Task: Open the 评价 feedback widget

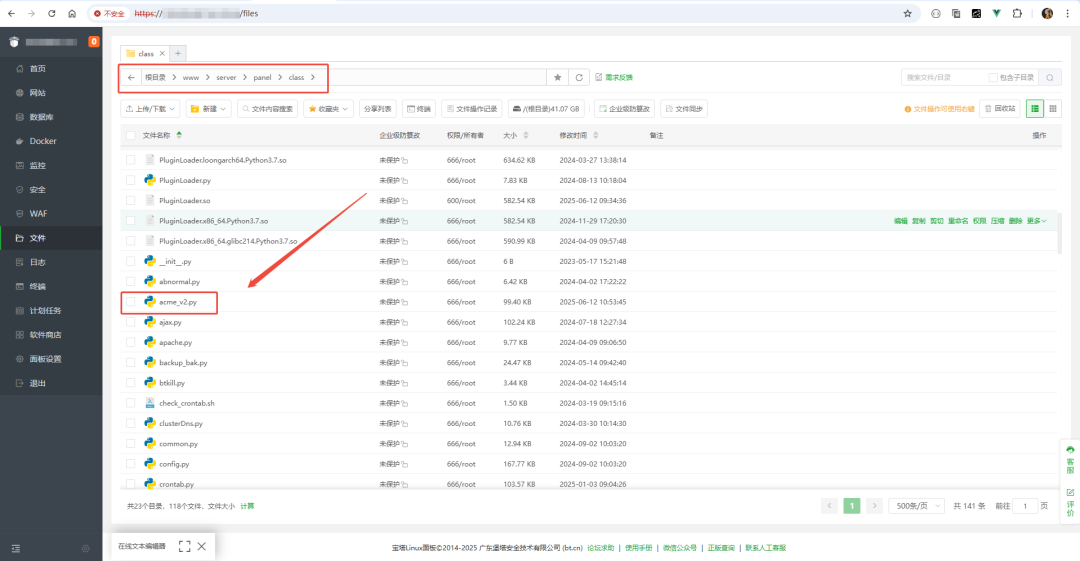Action: pyautogui.click(x=1070, y=502)
